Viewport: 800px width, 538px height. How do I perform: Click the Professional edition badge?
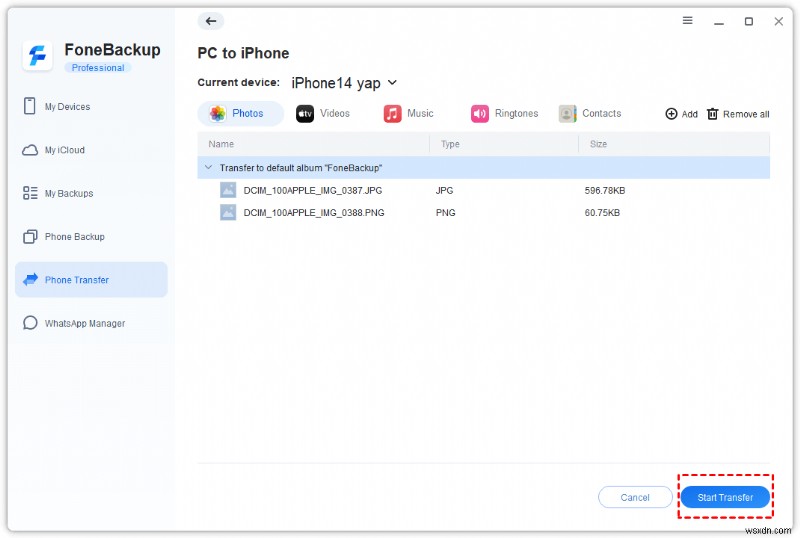point(98,67)
